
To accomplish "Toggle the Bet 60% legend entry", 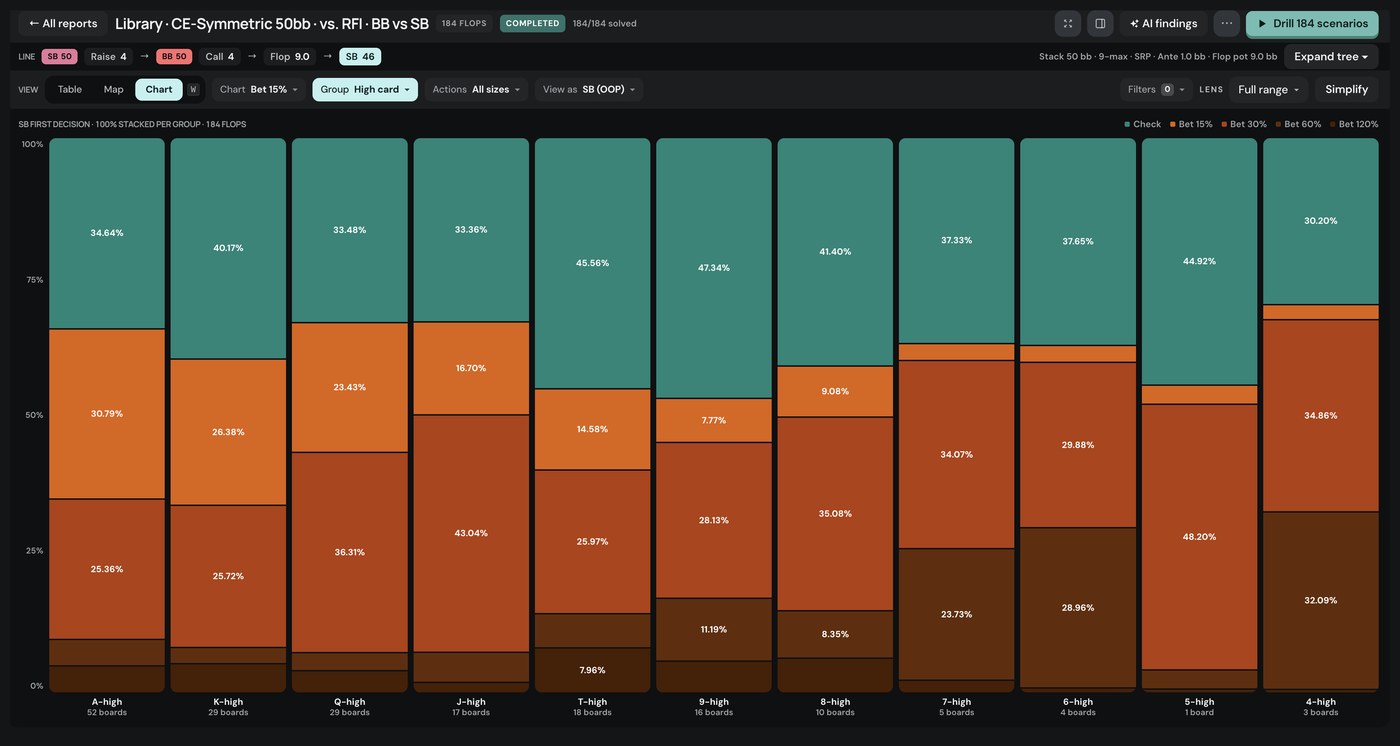I will [x=1298, y=125].
